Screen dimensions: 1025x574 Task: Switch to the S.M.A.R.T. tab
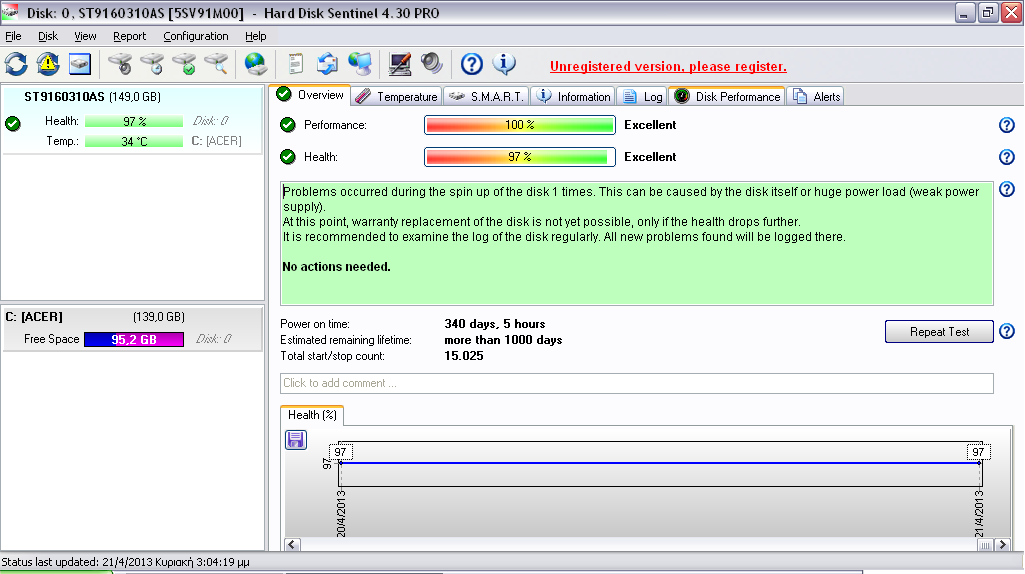(x=486, y=97)
